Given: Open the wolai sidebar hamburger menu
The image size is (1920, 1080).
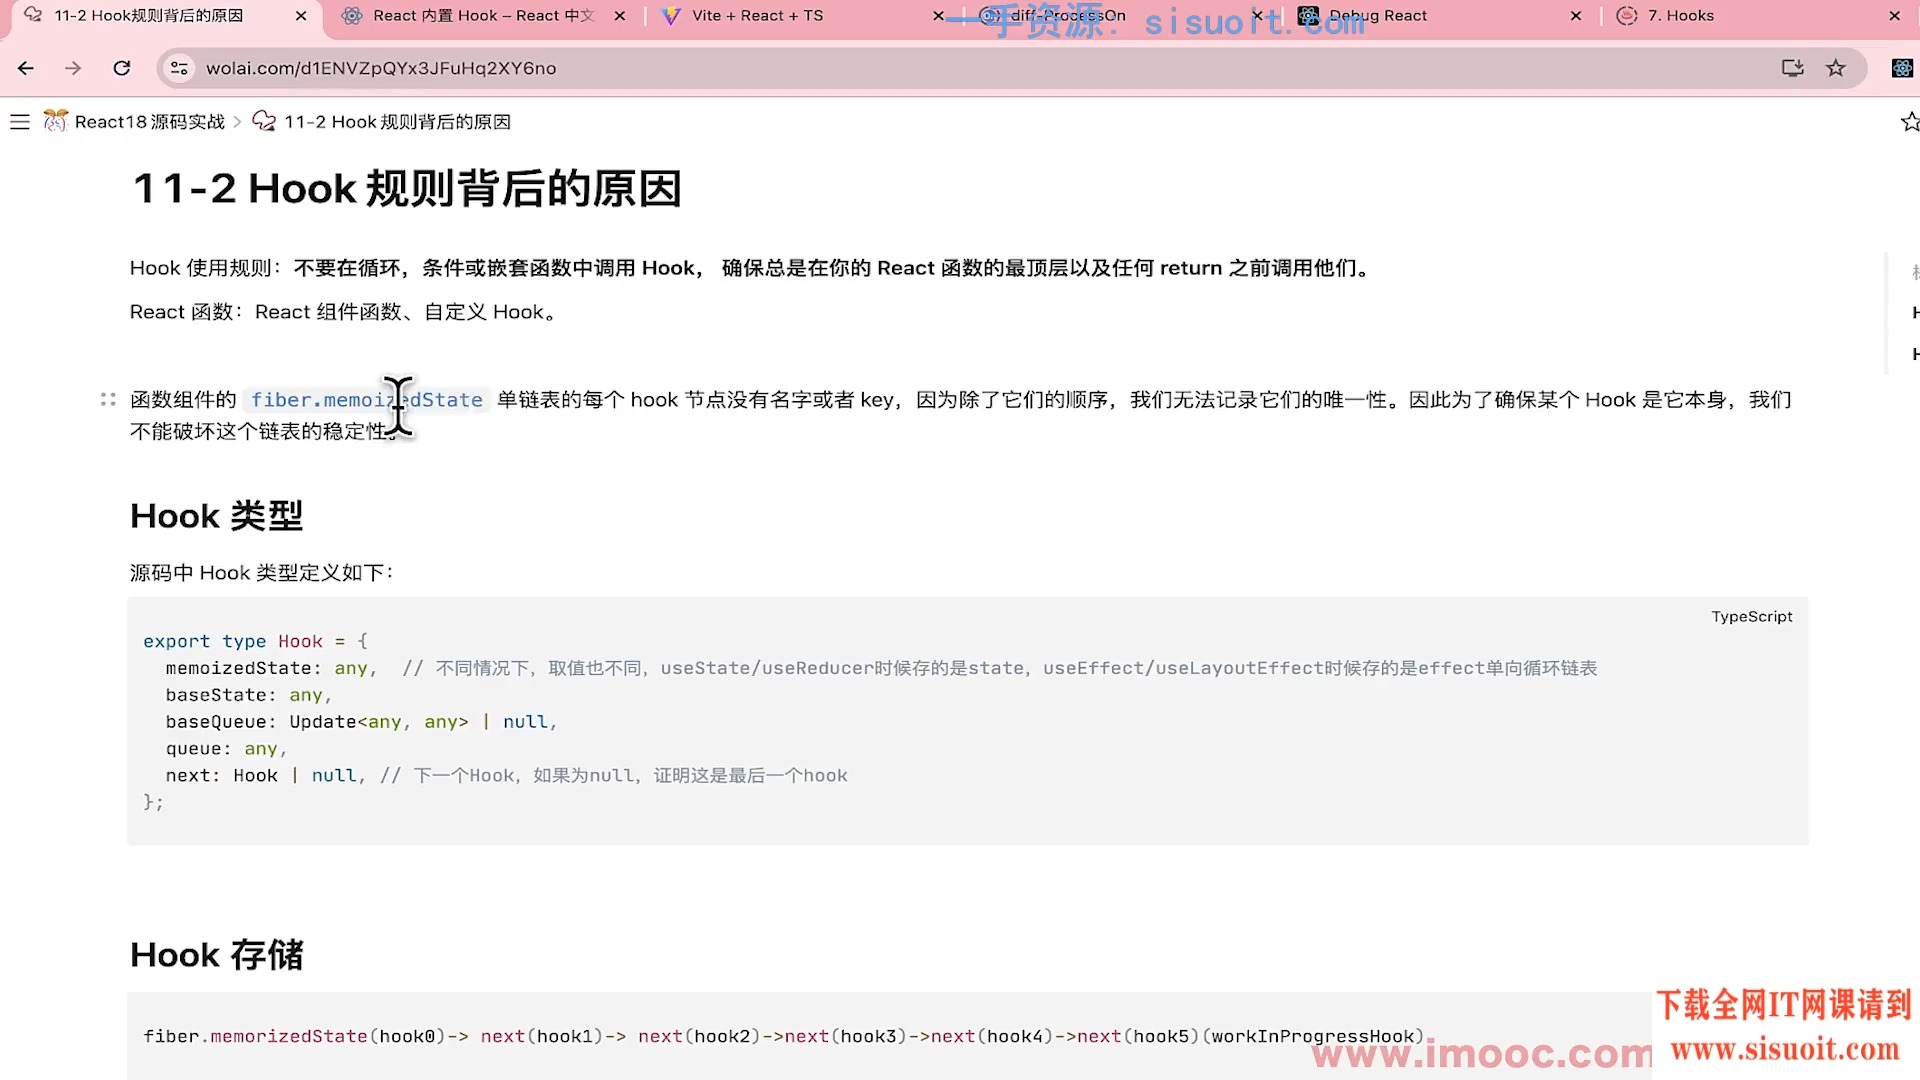Looking at the screenshot, I should (x=20, y=122).
